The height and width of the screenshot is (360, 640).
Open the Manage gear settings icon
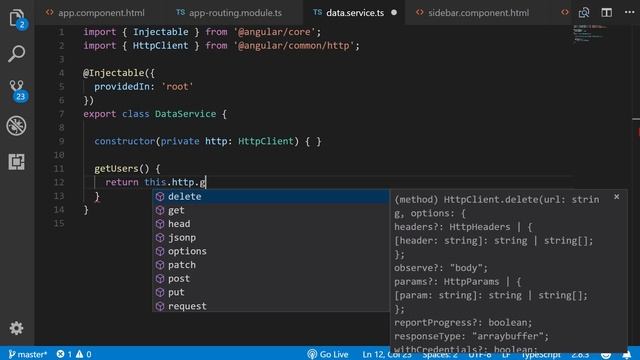click(16, 328)
